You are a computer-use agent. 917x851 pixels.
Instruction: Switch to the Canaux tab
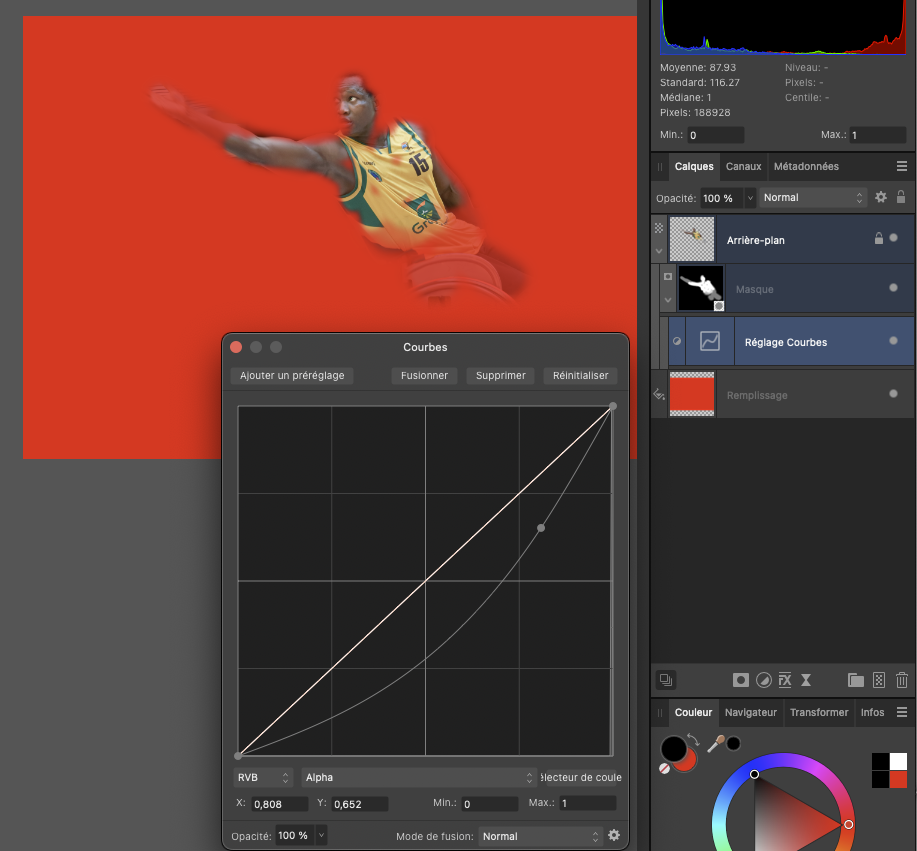tap(743, 166)
